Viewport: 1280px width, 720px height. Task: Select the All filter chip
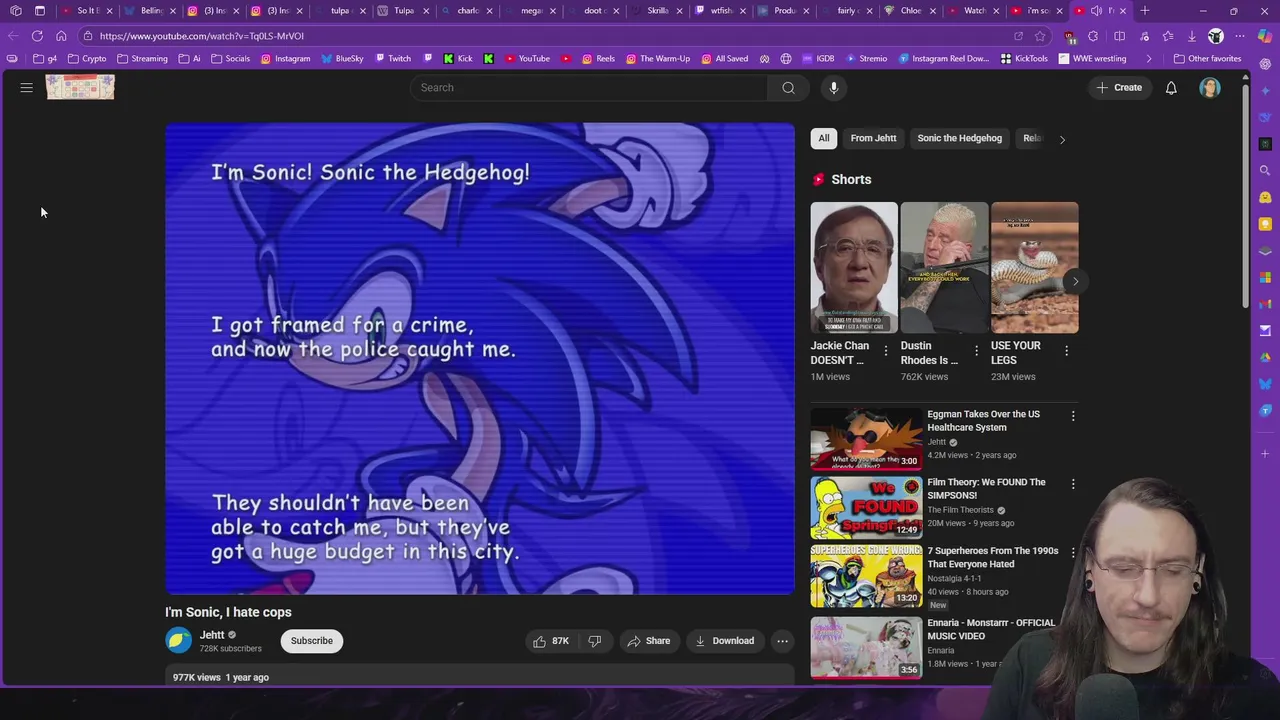(824, 138)
